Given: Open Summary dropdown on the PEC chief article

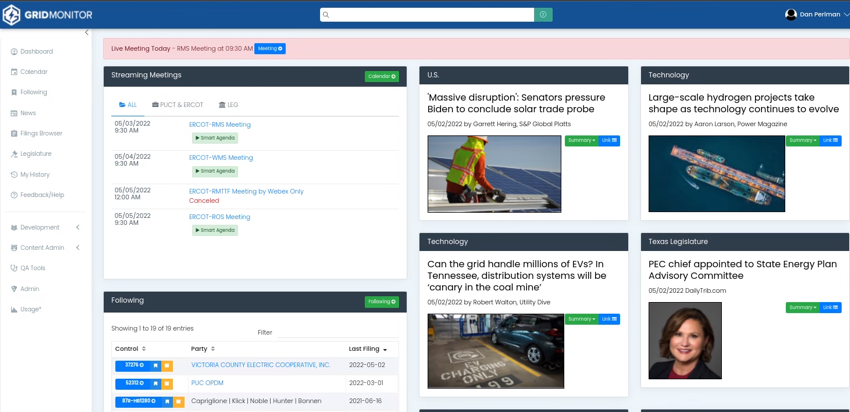Looking at the screenshot, I should (803, 307).
